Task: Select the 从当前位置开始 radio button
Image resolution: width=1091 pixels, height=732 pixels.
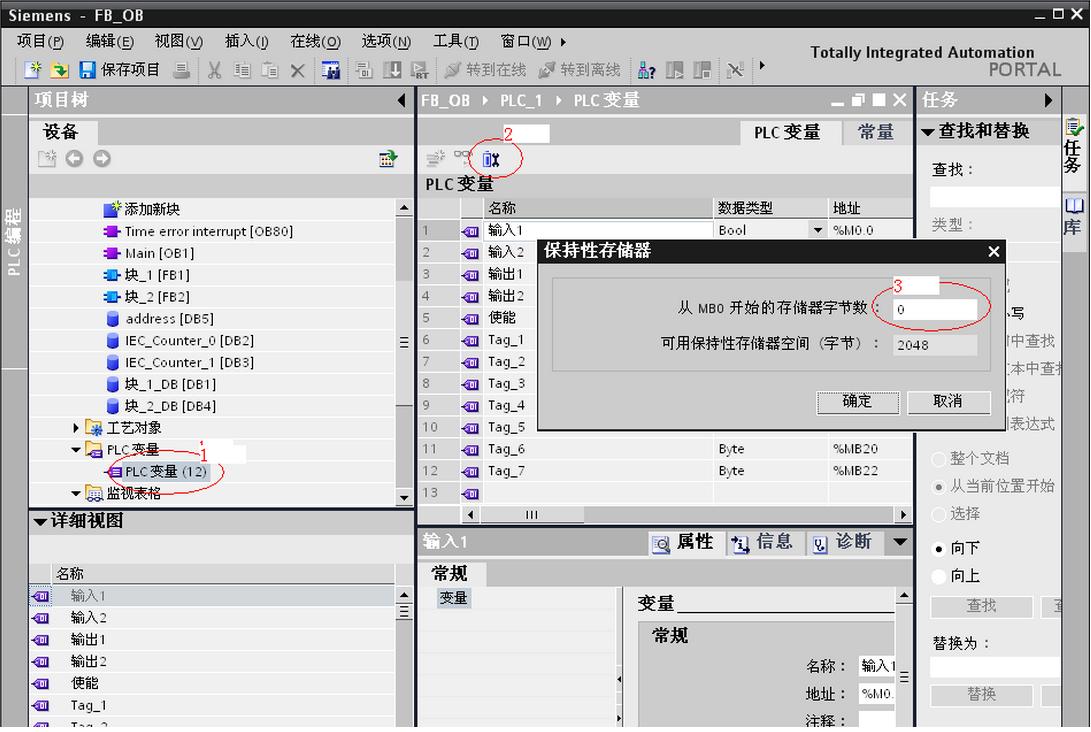Action: [x=939, y=487]
